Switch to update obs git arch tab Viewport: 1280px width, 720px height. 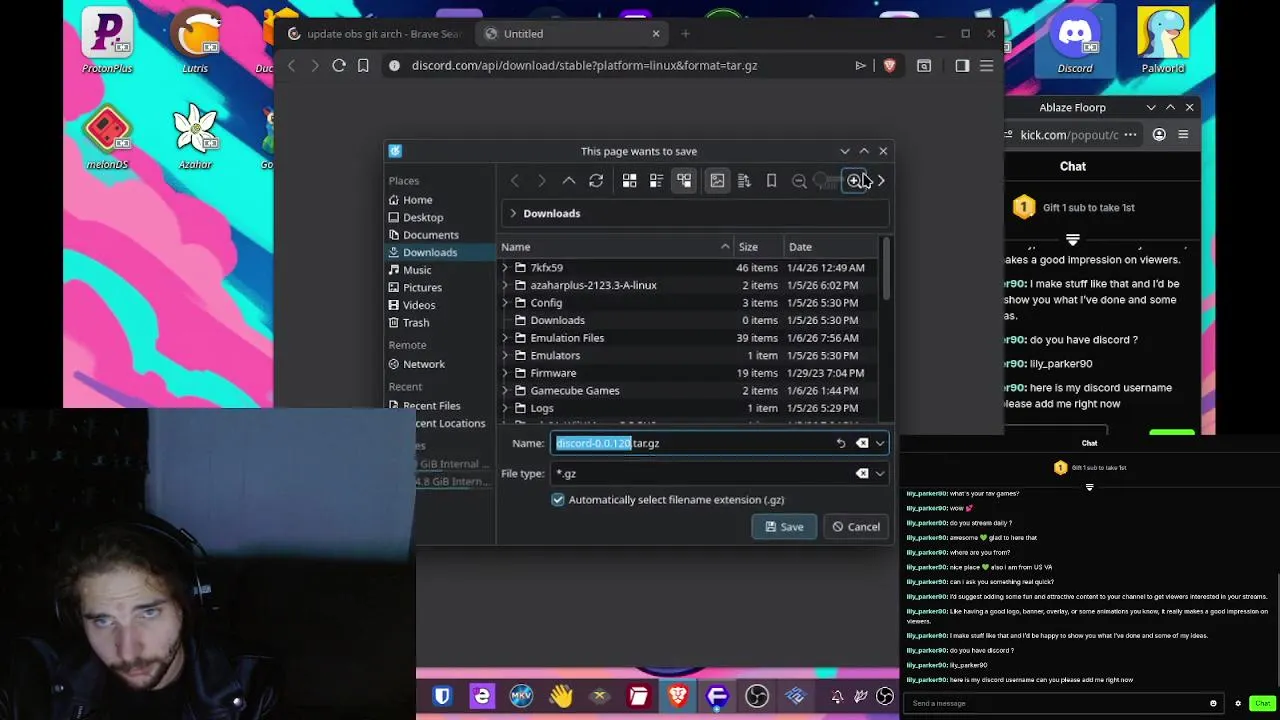pyautogui.click(x=375, y=34)
